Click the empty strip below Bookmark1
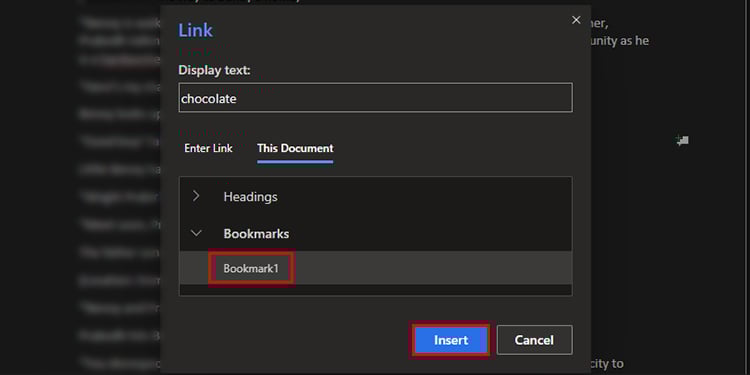Image resolution: width=750 pixels, height=375 pixels. tap(375, 290)
